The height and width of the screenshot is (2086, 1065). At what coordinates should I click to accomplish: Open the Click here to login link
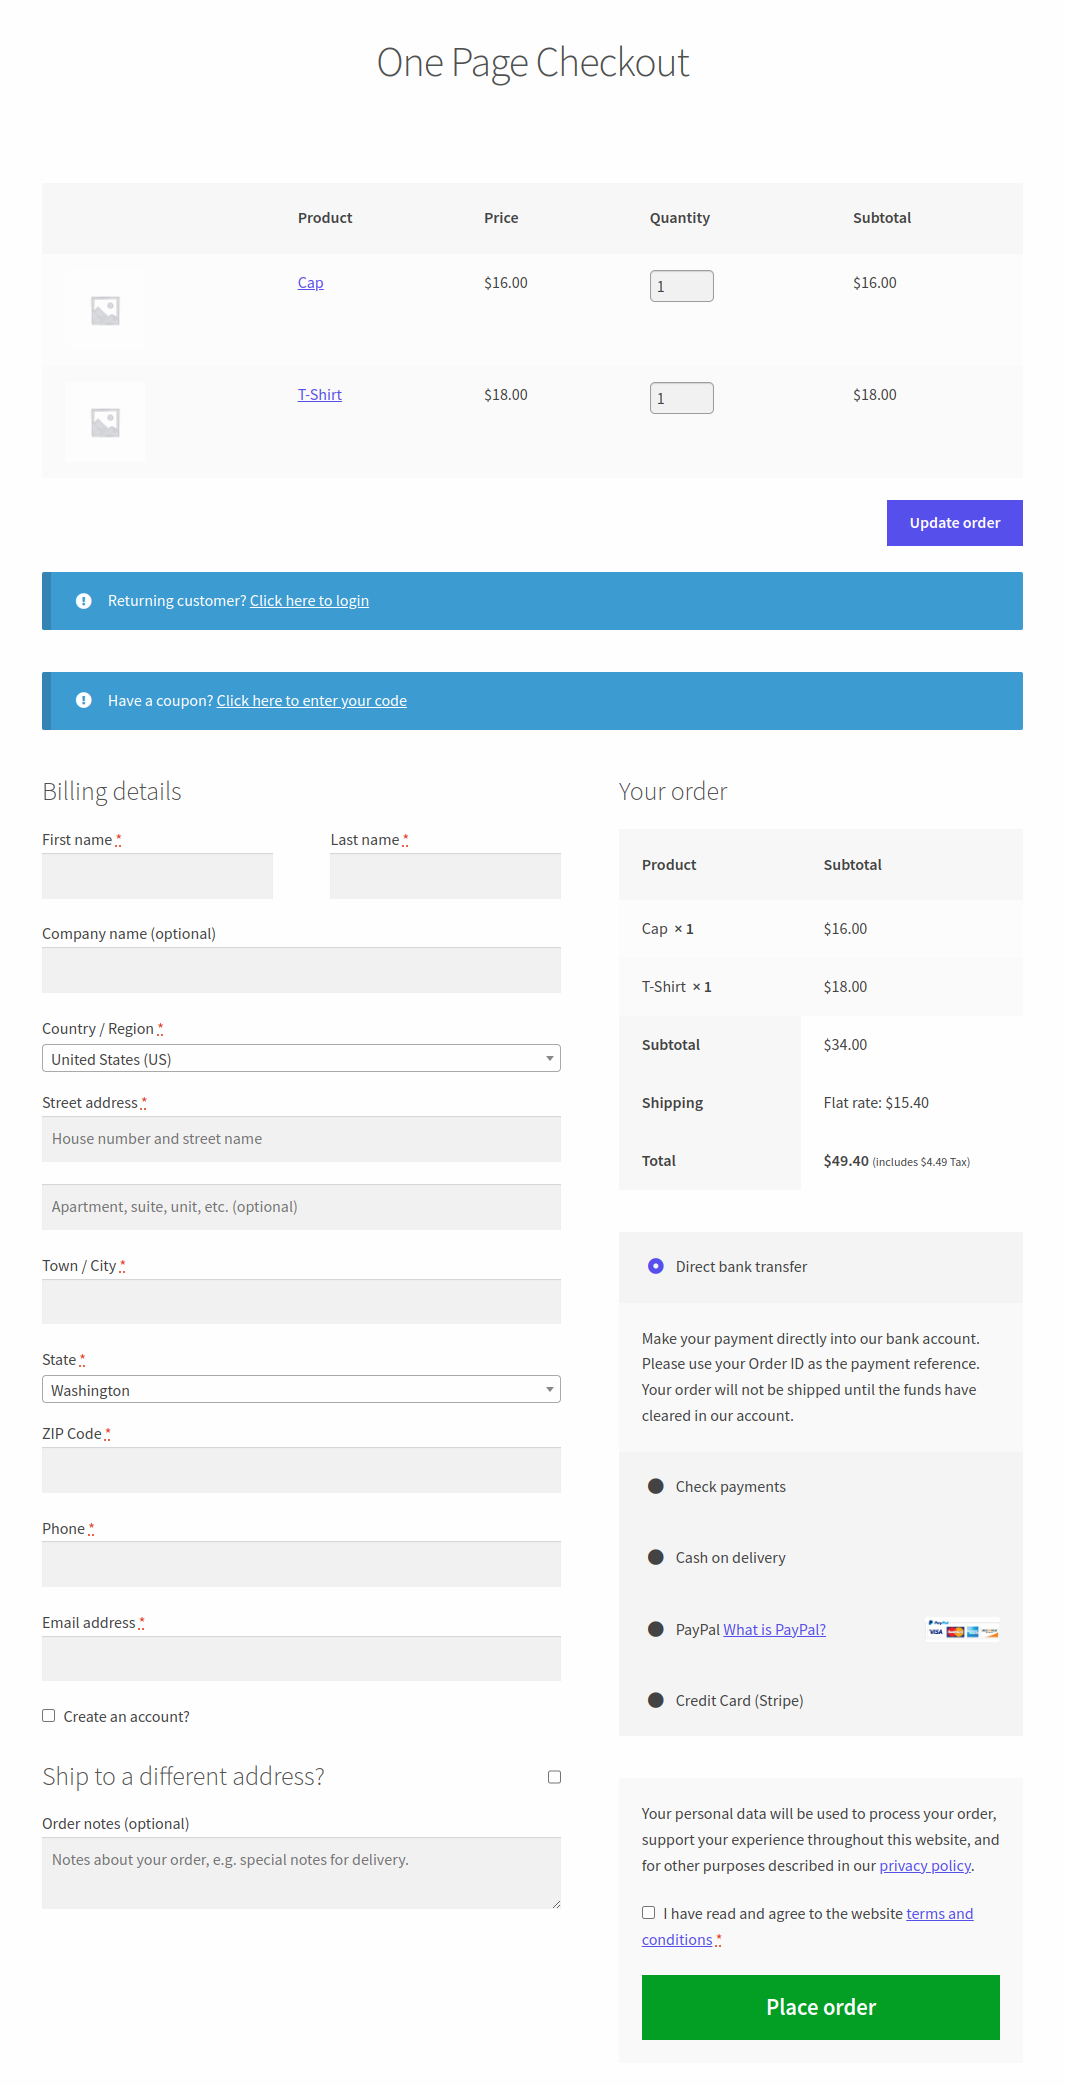(x=309, y=601)
